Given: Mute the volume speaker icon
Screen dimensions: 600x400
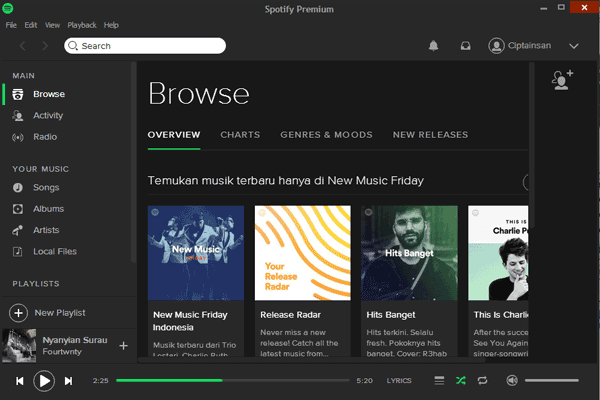Looking at the screenshot, I should pos(512,380).
